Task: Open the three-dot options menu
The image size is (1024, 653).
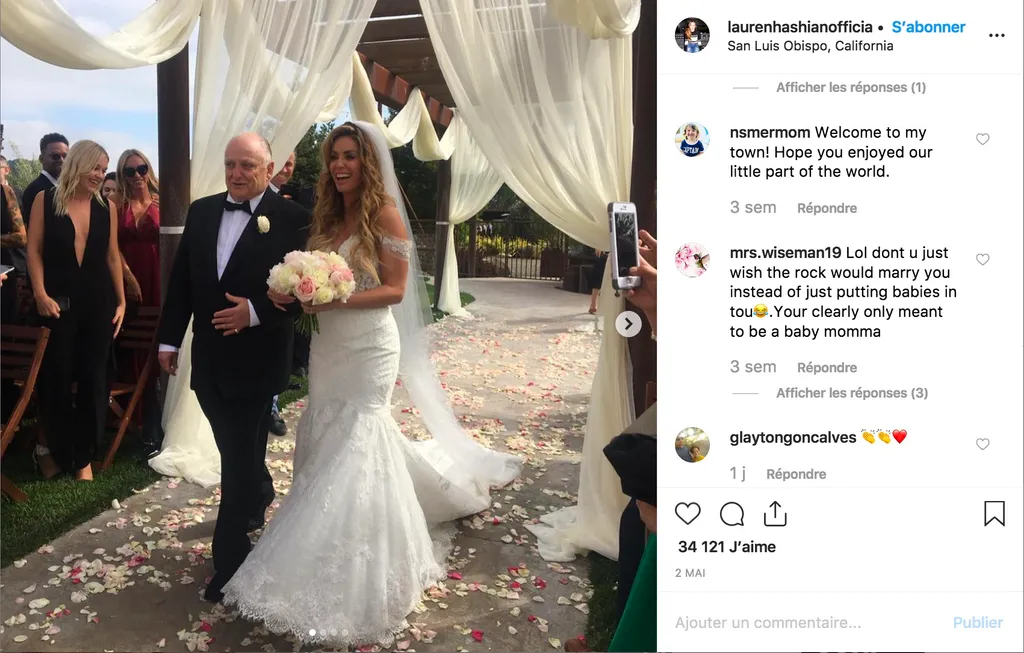Action: [x=997, y=35]
